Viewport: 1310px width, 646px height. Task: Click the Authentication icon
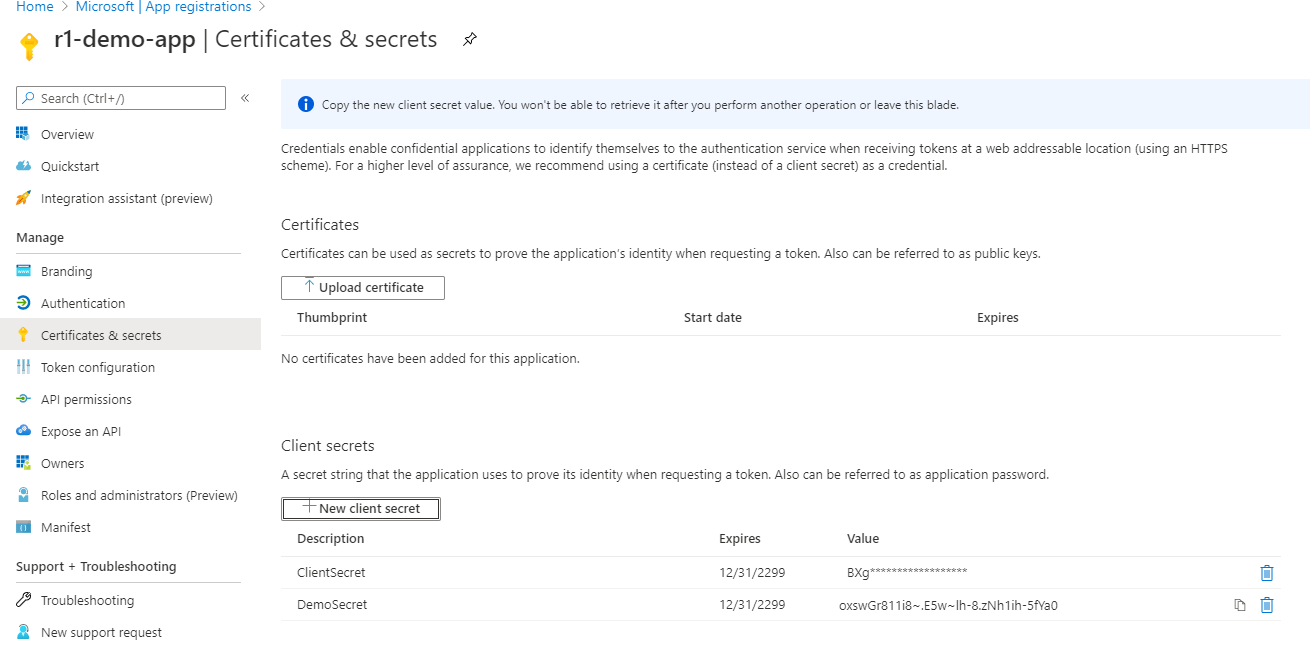pyautogui.click(x=23, y=303)
